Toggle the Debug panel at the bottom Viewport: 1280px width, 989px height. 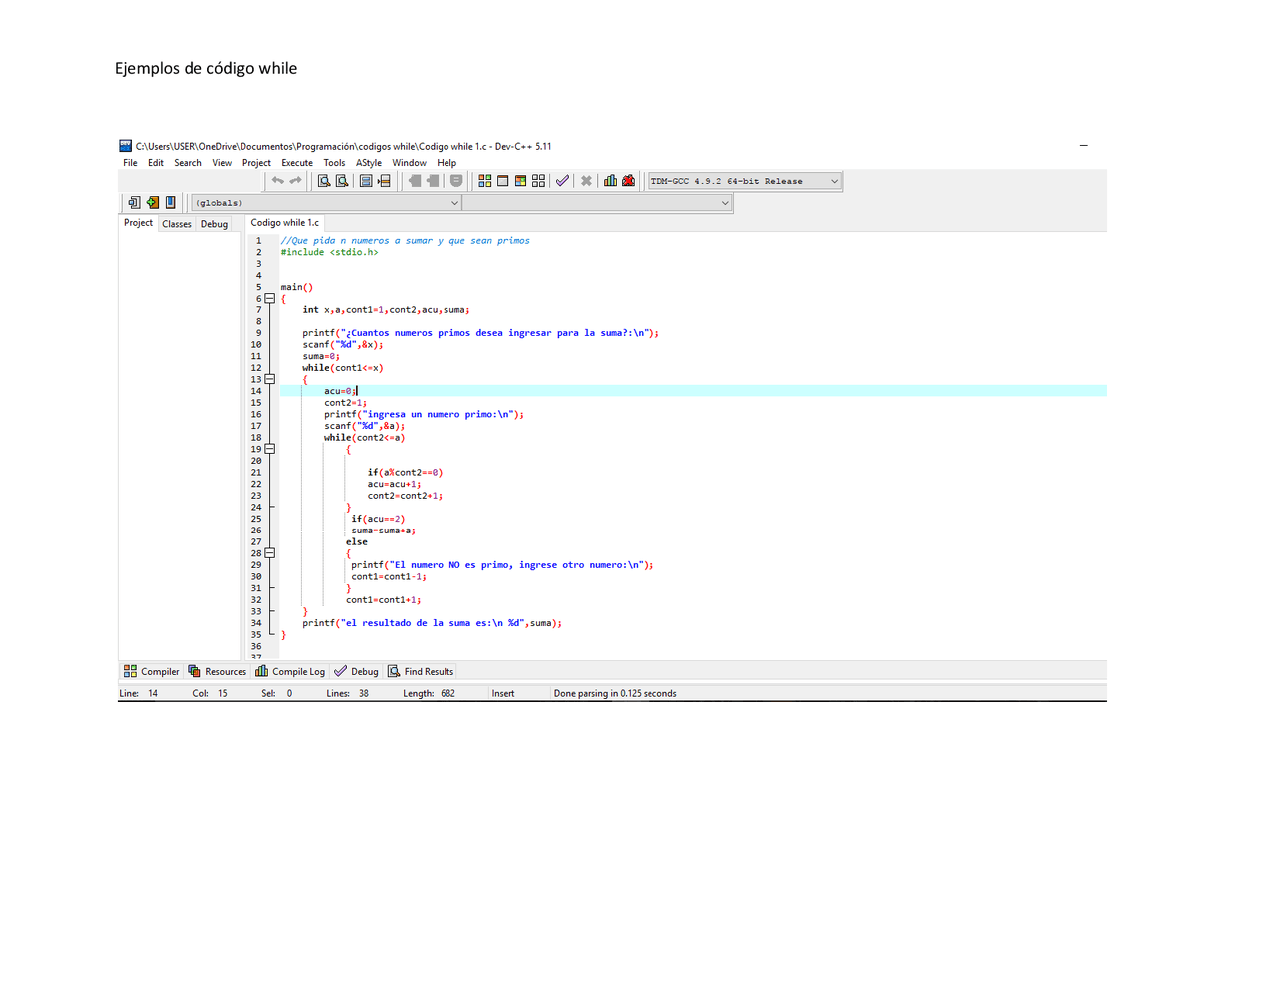pos(356,671)
